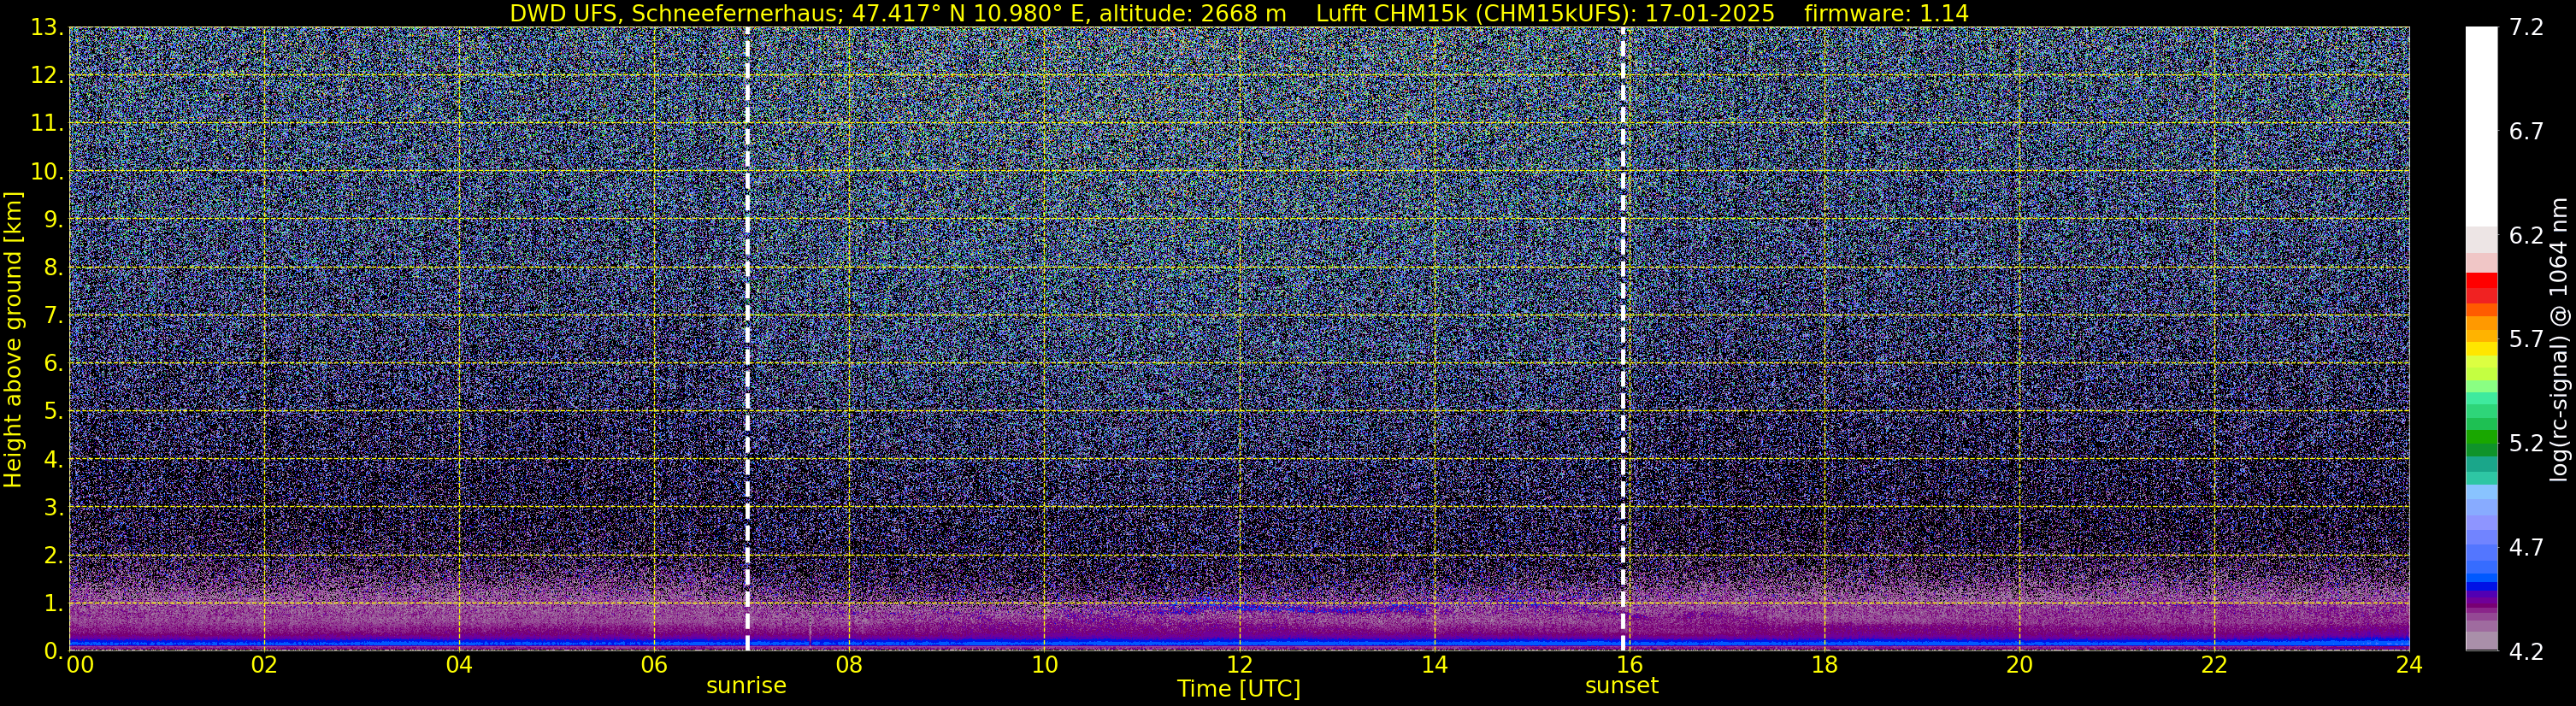
Task: Click the 'sunset' label below the time axis
Action: pyautogui.click(x=1621, y=686)
